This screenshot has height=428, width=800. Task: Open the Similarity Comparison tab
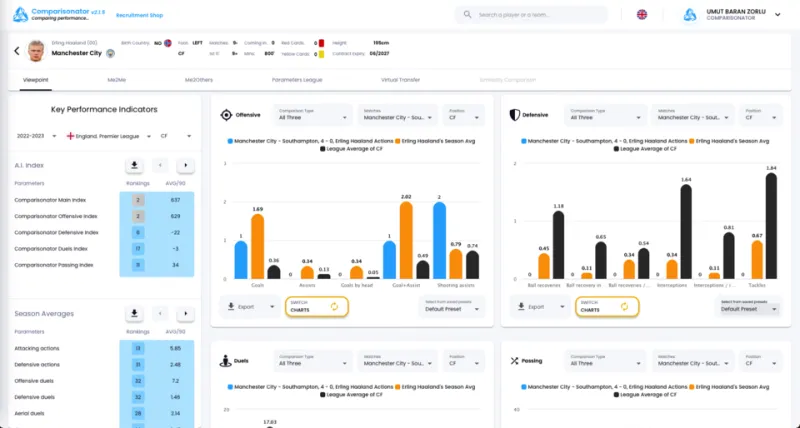508,80
